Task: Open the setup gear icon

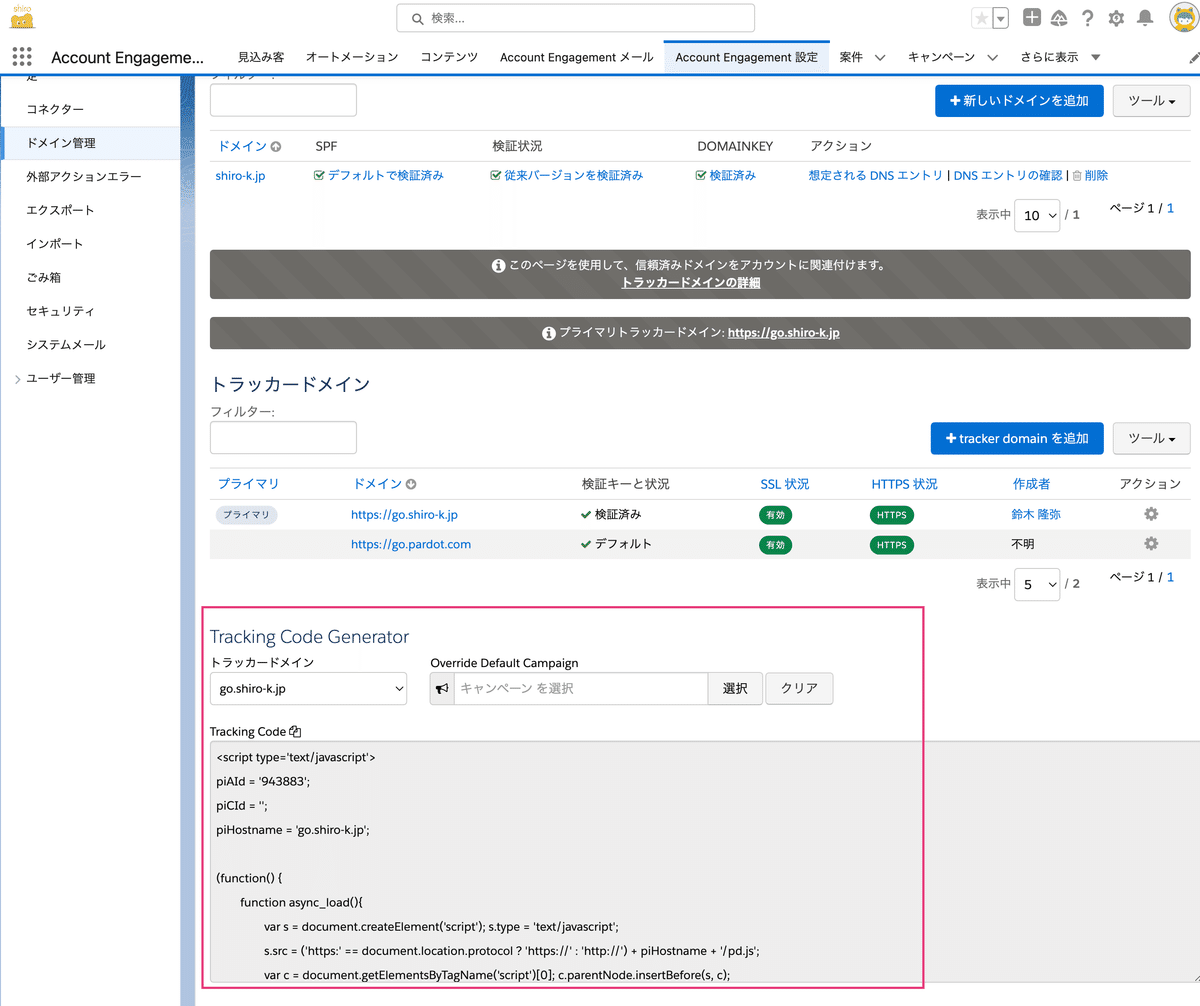Action: 1116,18
